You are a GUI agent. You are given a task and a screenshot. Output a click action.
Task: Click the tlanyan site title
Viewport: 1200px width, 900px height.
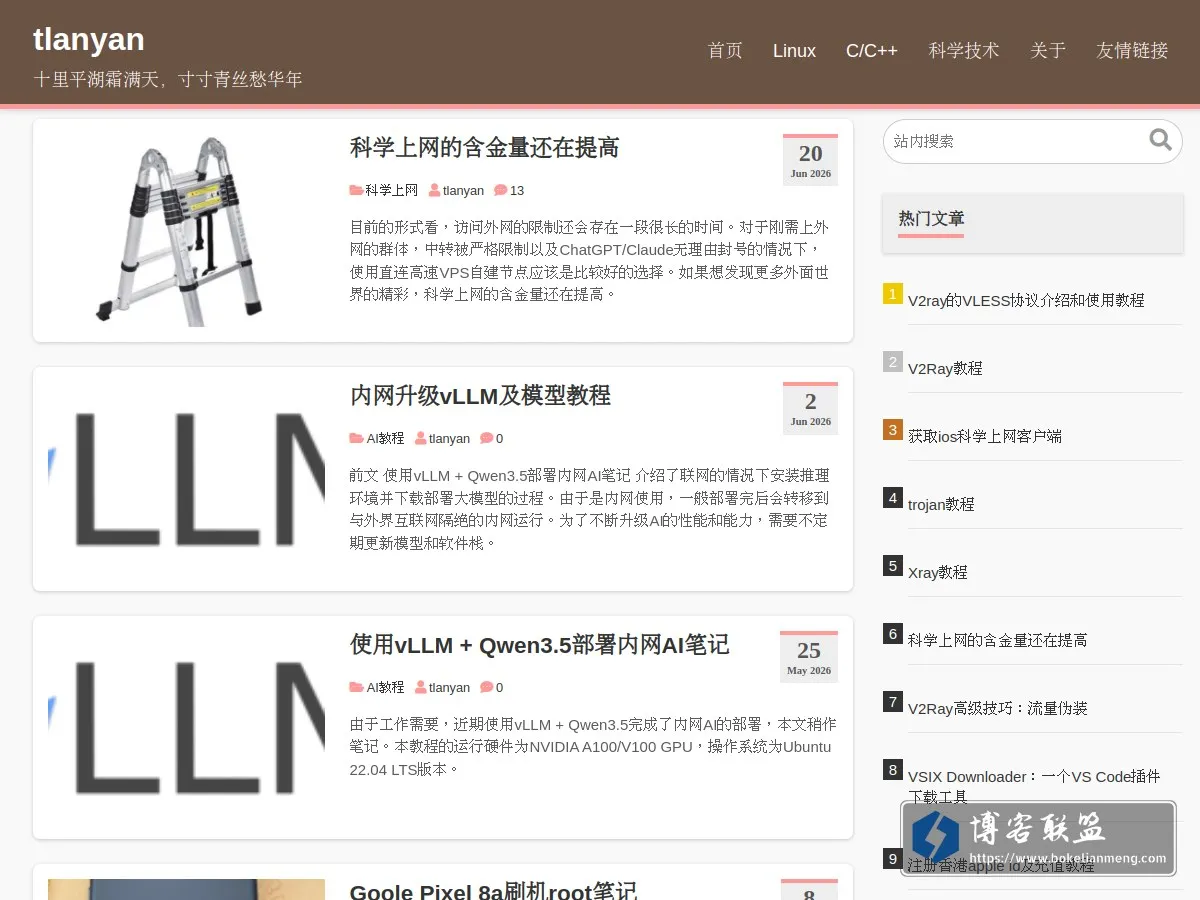(x=89, y=39)
